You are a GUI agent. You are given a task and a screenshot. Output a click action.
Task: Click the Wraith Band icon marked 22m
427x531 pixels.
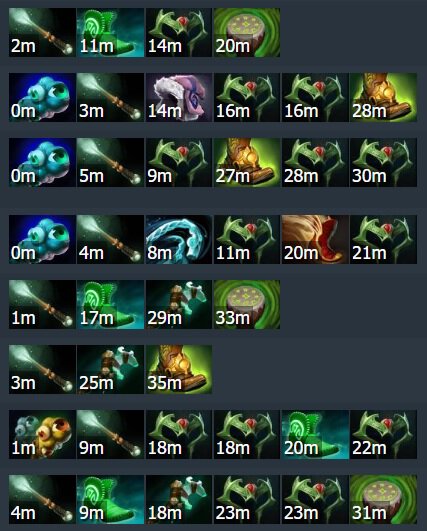point(383,434)
